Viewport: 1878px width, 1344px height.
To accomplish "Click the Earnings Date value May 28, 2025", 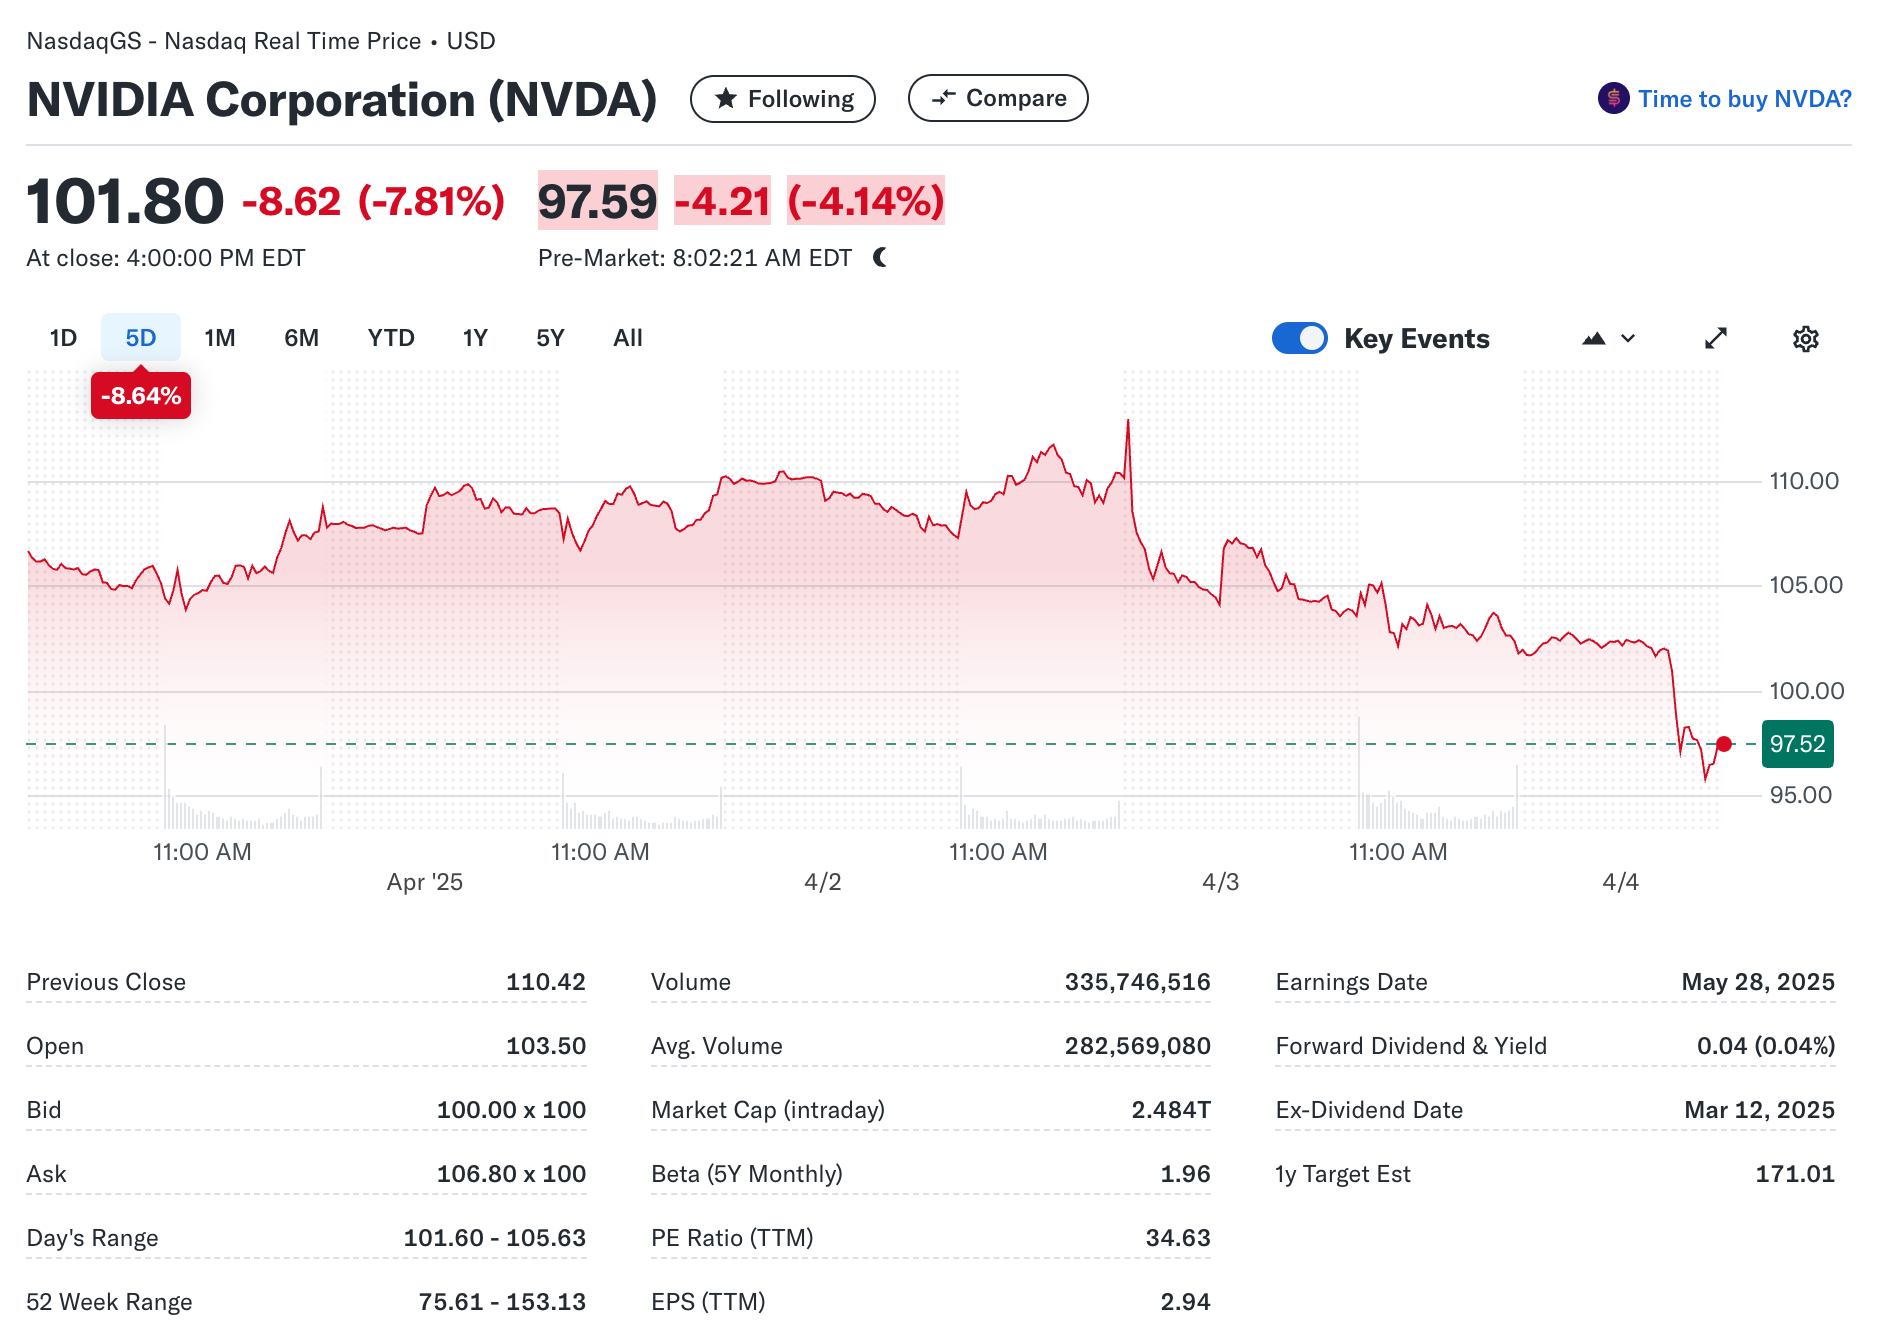I will pos(1758,982).
